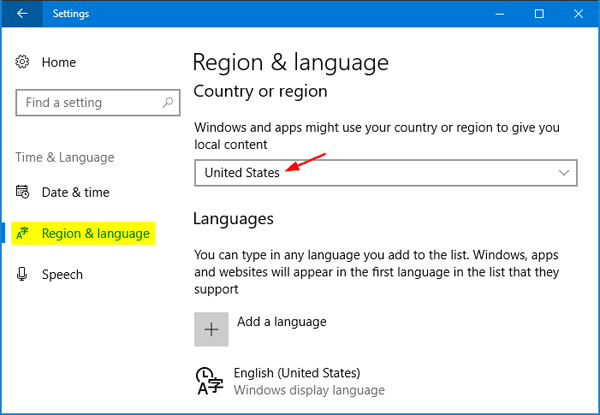Click the Home gear icon
The image size is (600, 415).
(x=23, y=62)
